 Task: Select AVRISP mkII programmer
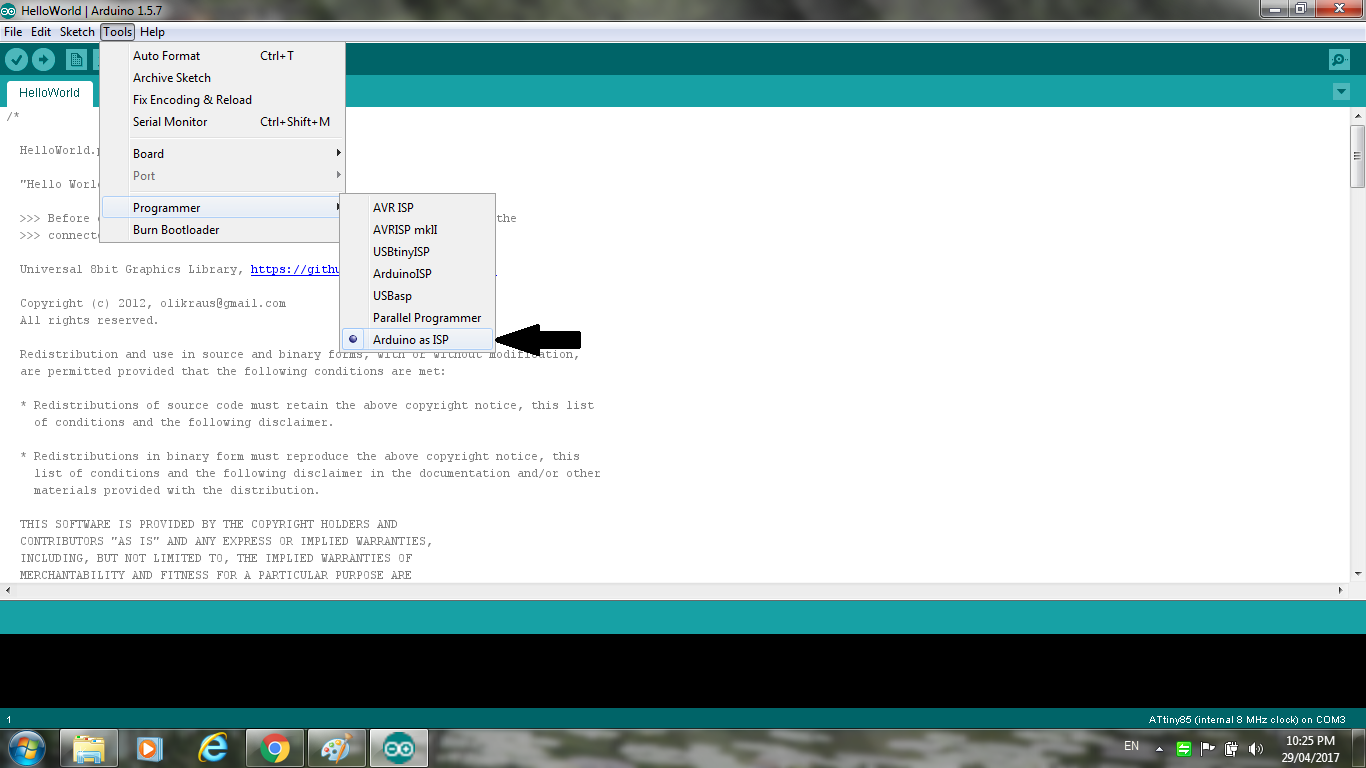pos(417,230)
